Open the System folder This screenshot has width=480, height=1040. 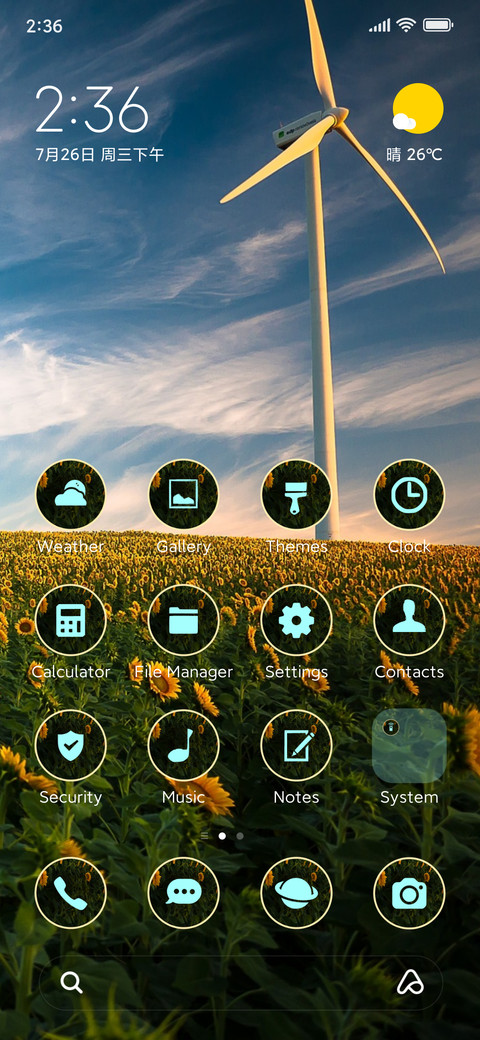[409, 746]
